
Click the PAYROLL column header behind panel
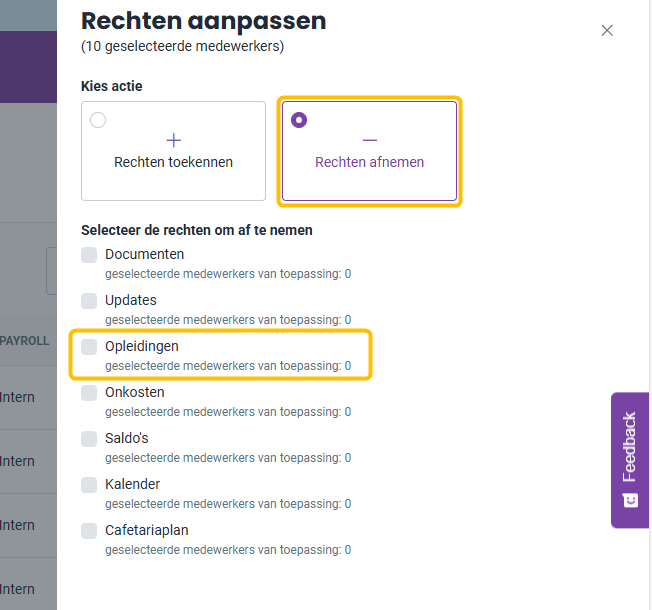25,341
